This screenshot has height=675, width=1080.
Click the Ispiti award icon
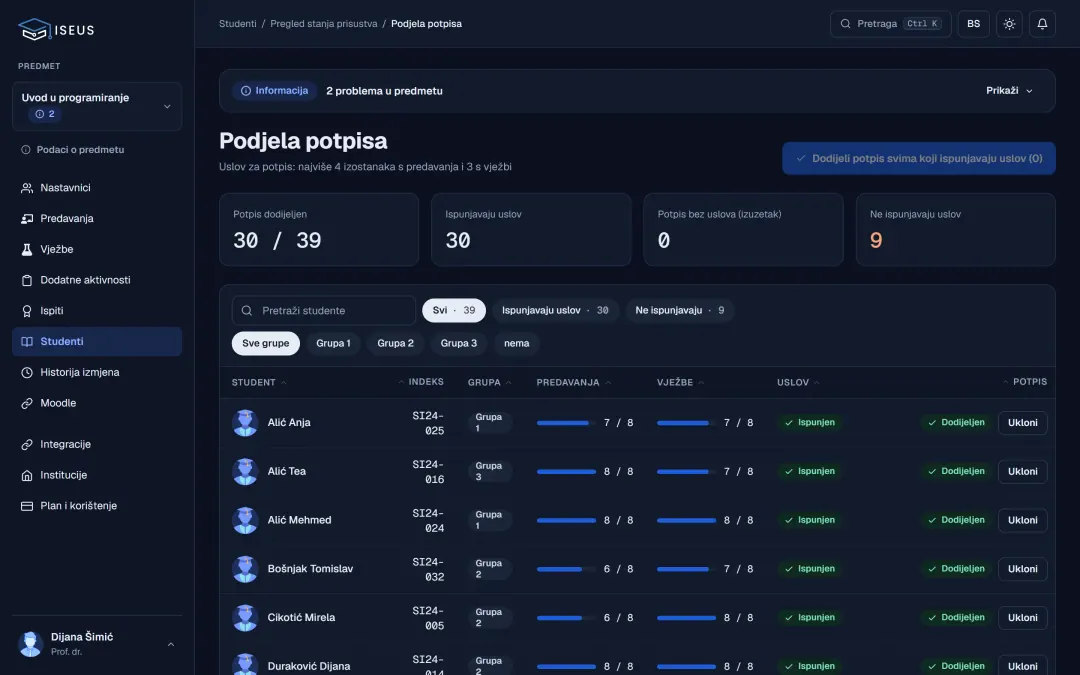click(27, 311)
